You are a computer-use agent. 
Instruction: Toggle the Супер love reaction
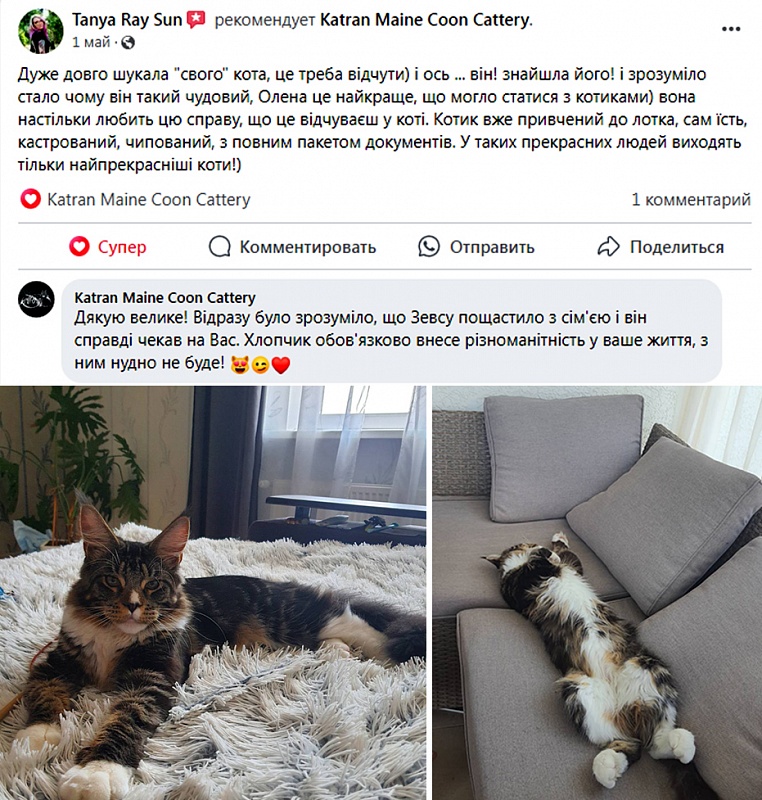click(108, 247)
